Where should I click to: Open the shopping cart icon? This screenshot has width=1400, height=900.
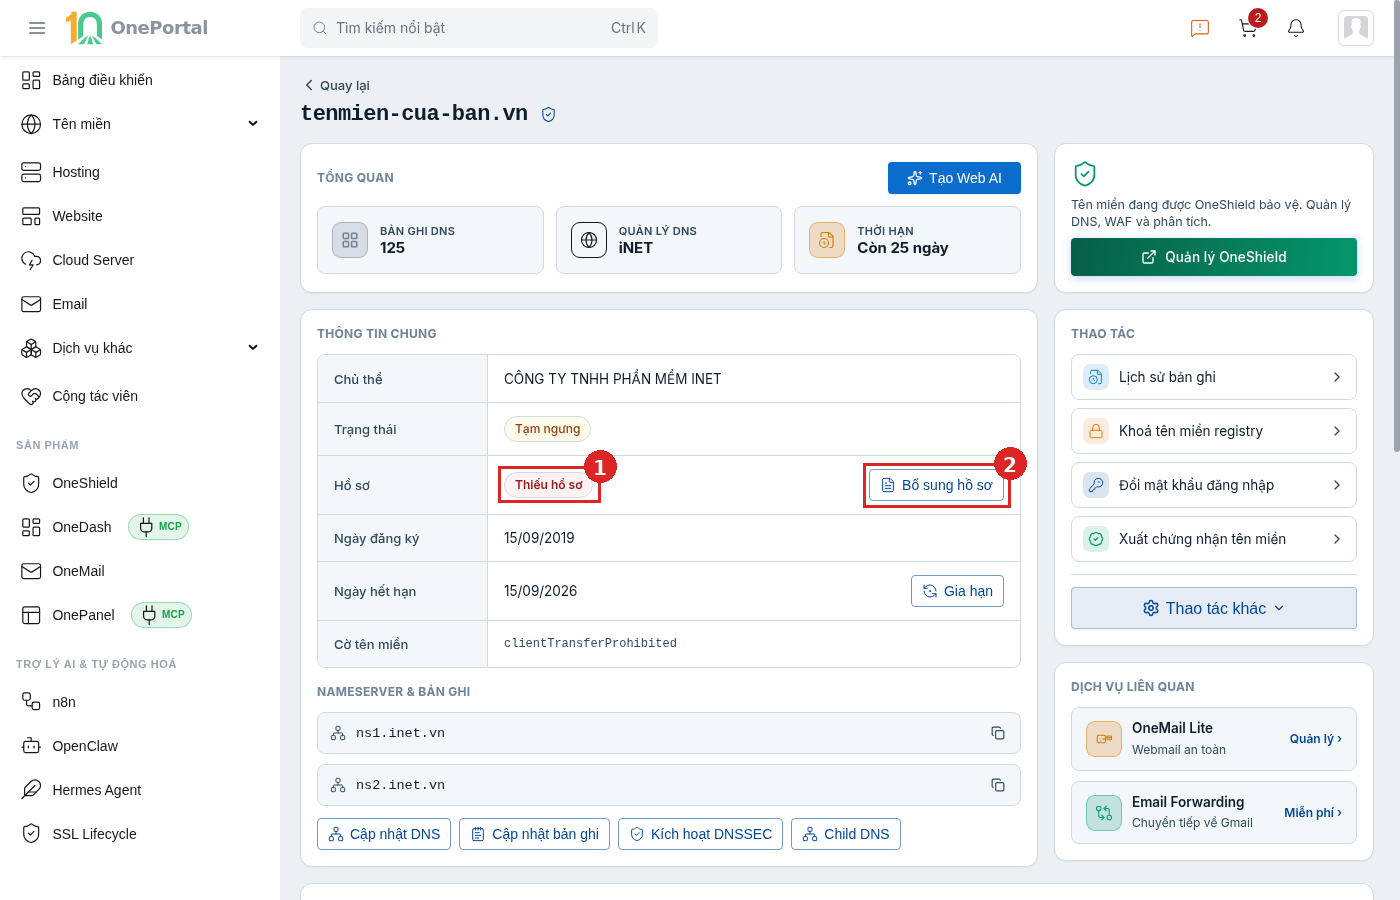[x=1248, y=28]
